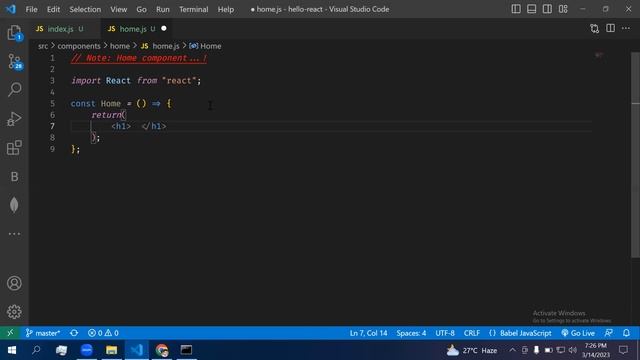This screenshot has width=640, height=360.
Task: Go to line via Ln 7, Col 14
Action: point(368,333)
